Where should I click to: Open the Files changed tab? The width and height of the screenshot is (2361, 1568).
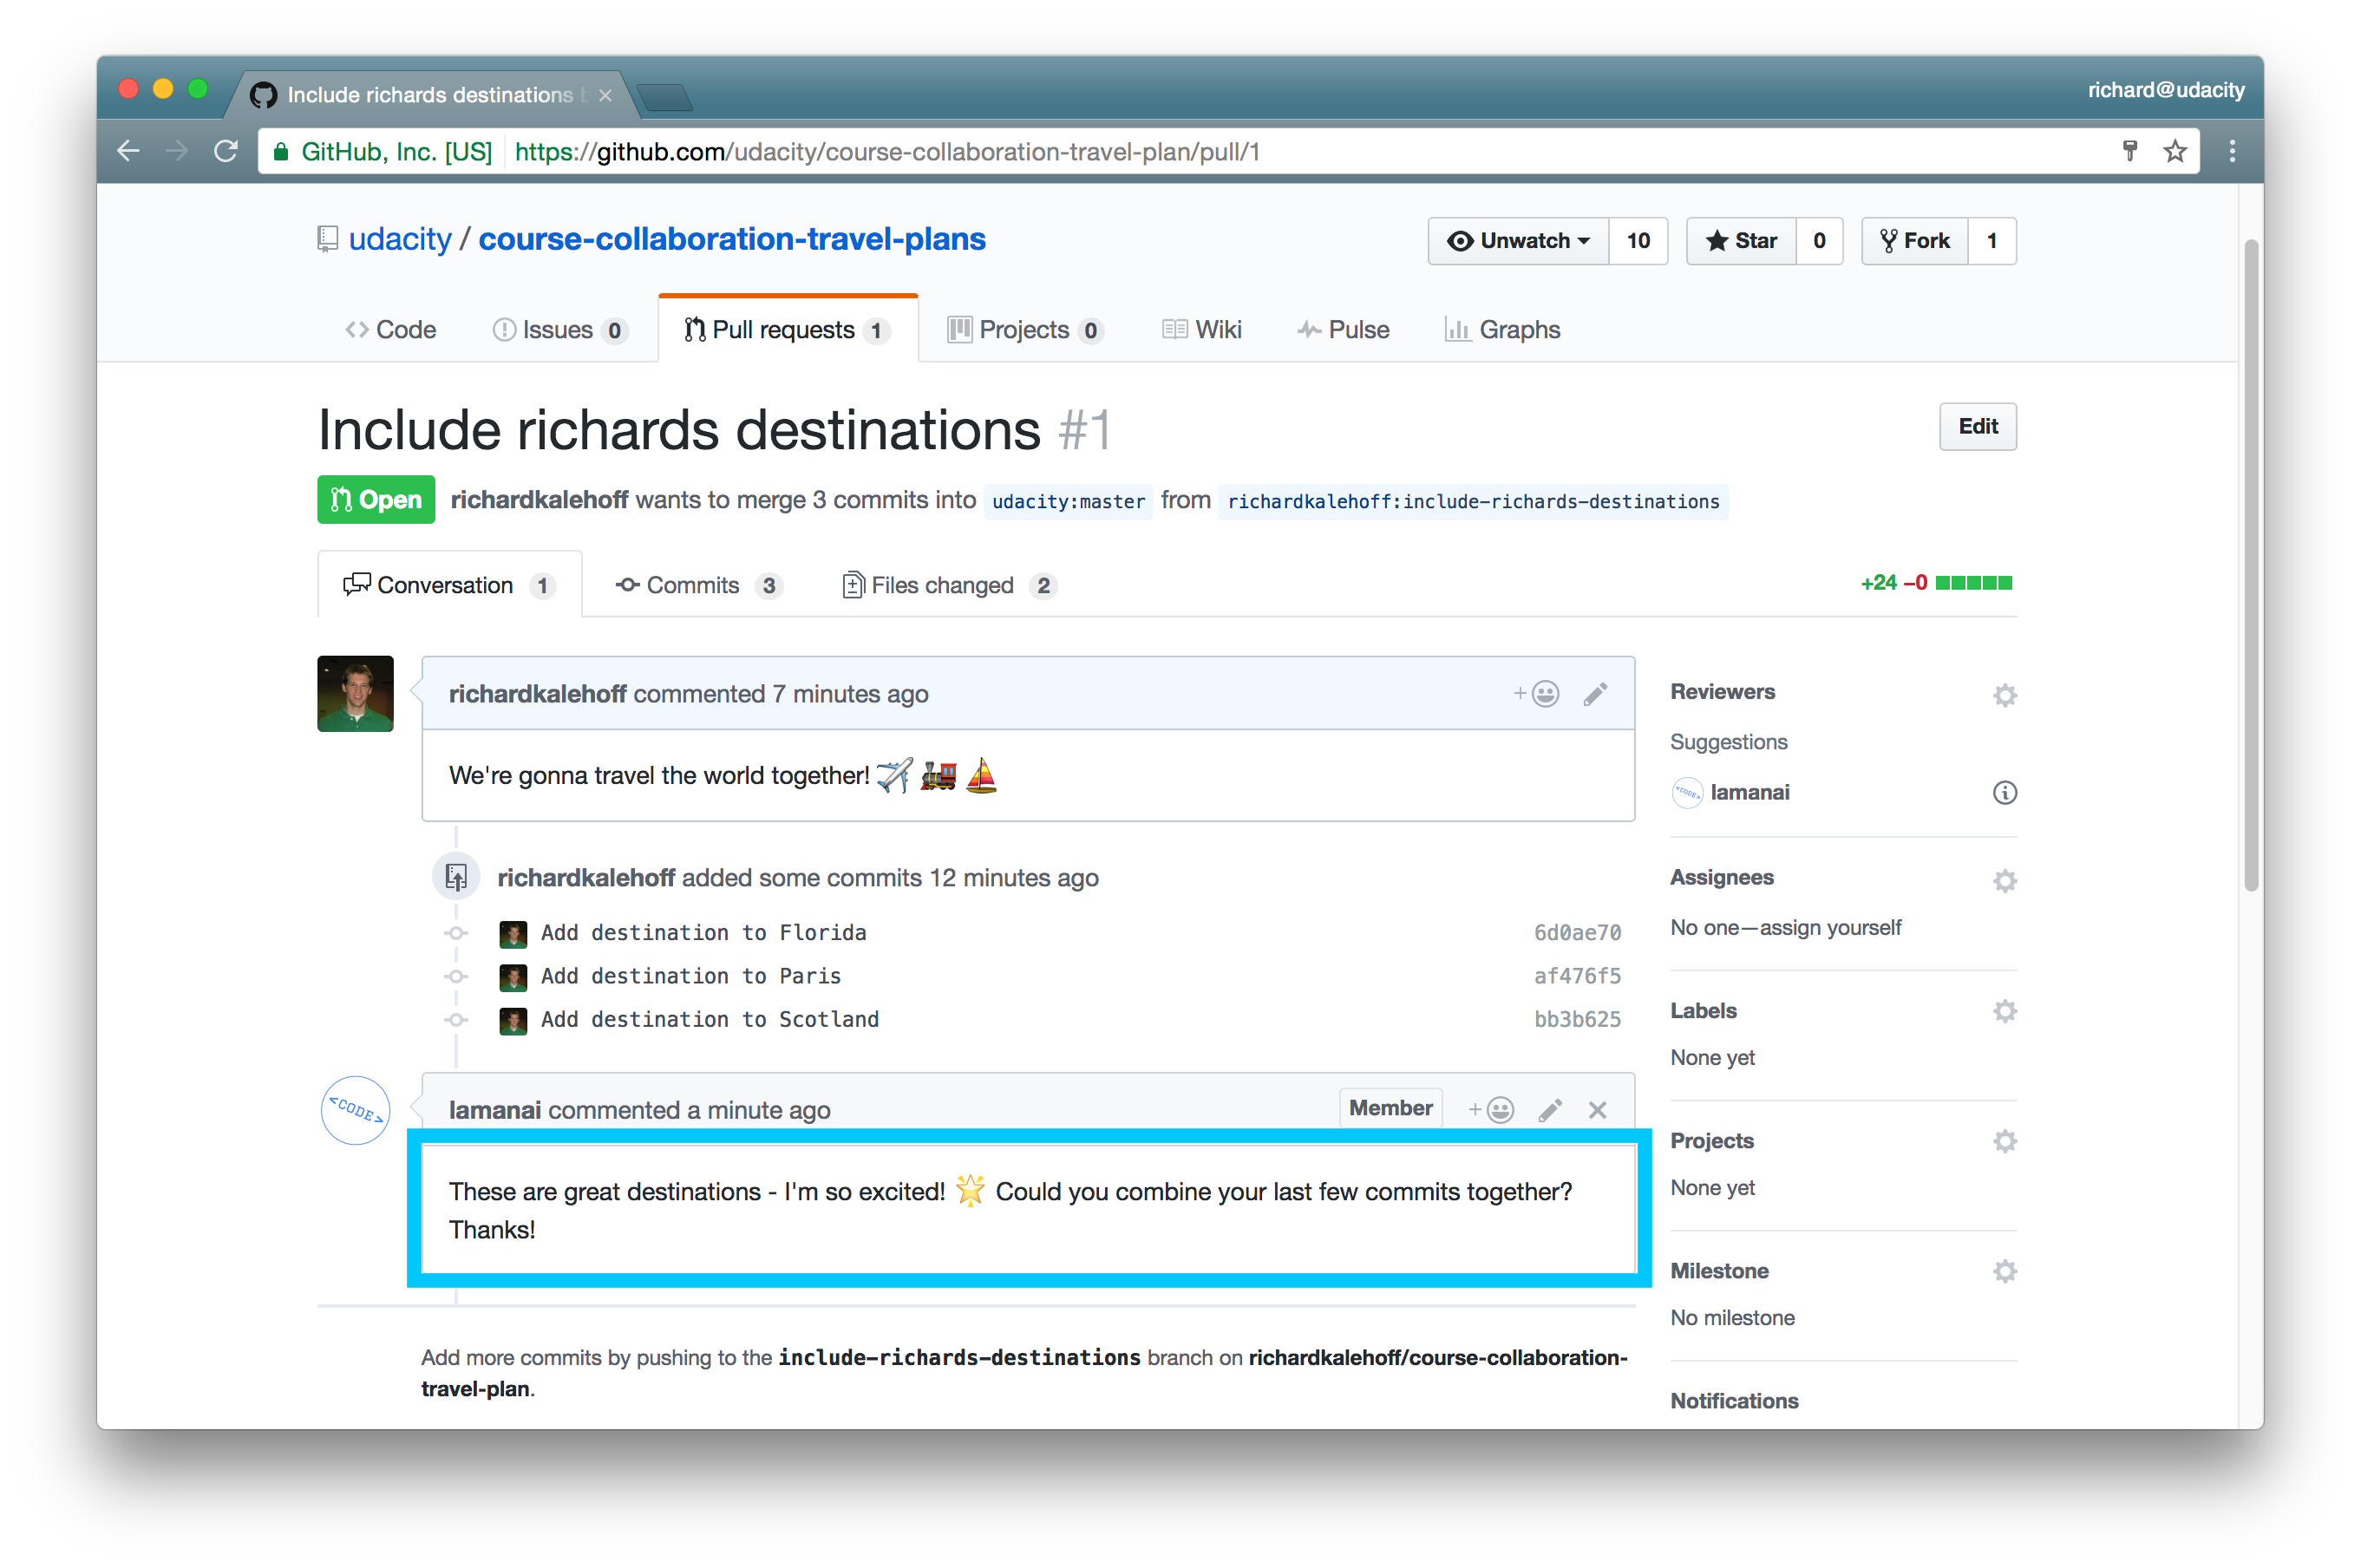click(x=943, y=585)
